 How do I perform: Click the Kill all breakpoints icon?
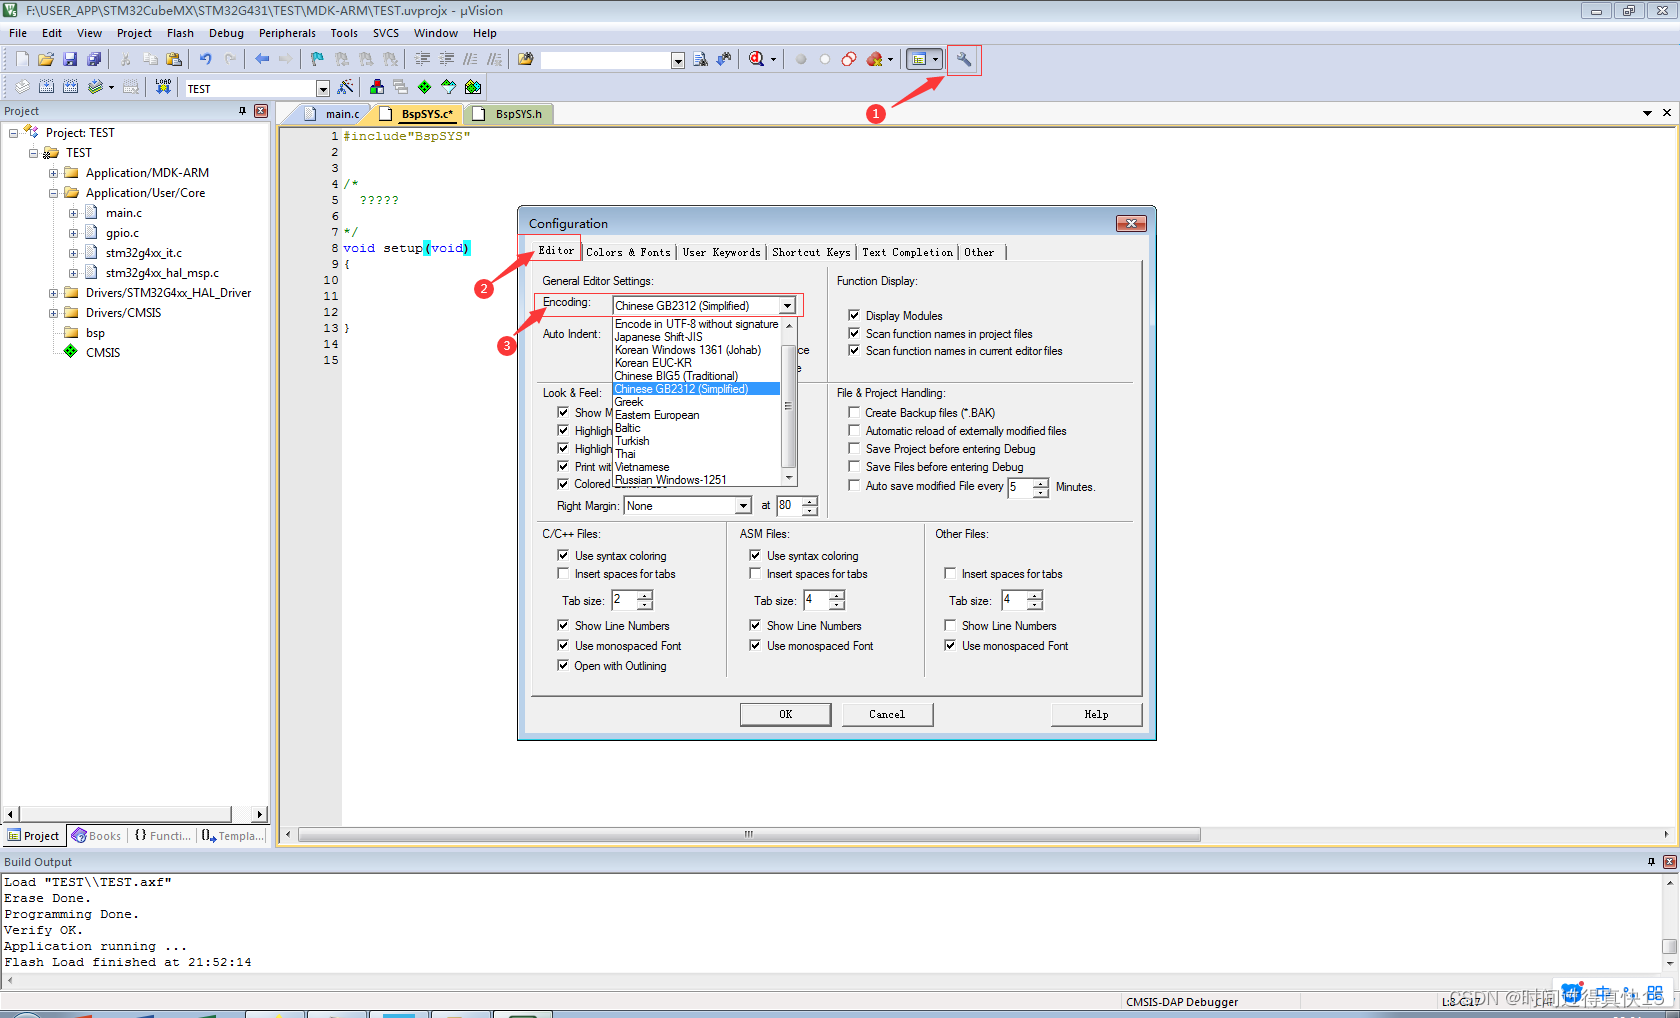tap(875, 59)
